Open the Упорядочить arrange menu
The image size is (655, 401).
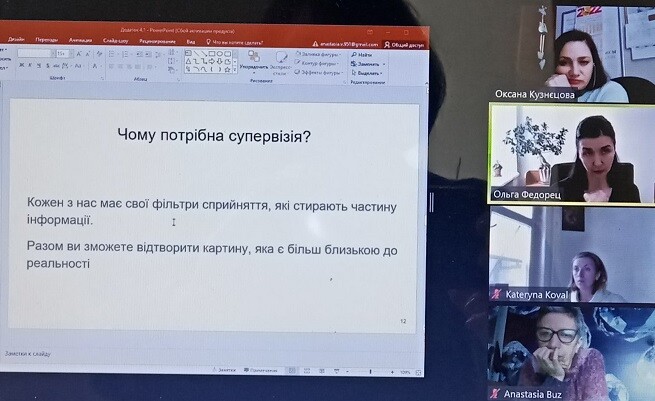click(254, 61)
